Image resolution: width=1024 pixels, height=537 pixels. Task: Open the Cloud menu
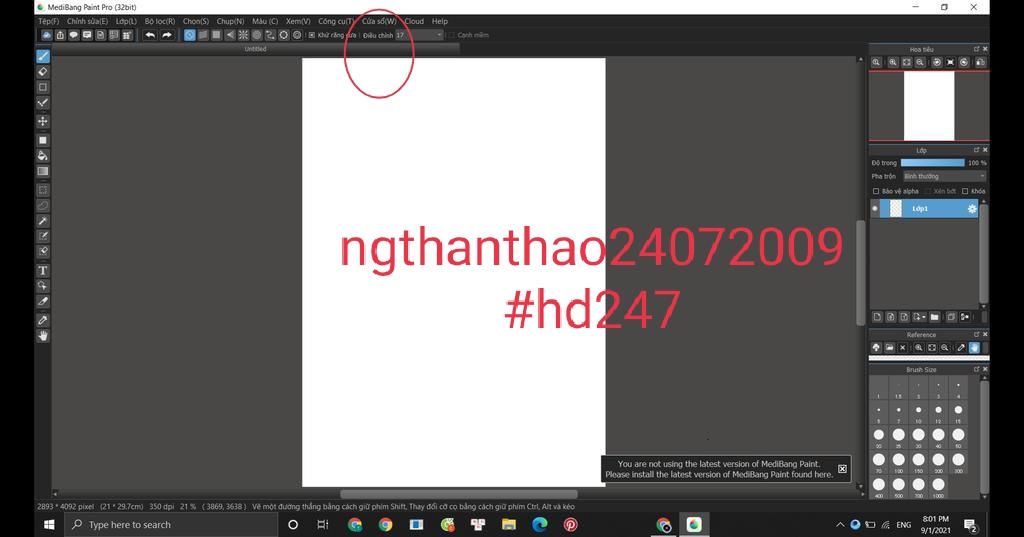[414, 22]
